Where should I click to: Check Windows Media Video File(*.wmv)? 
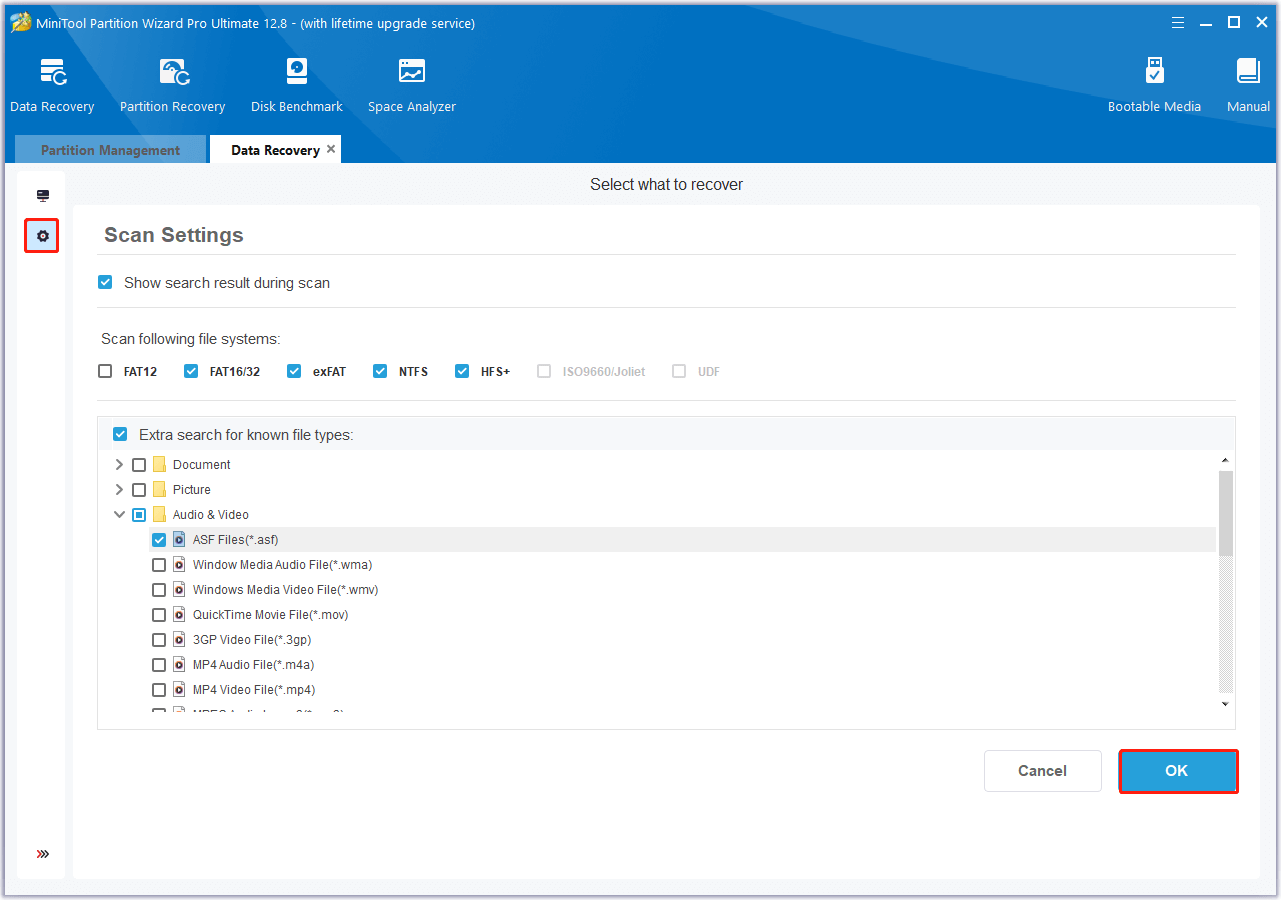click(x=159, y=589)
